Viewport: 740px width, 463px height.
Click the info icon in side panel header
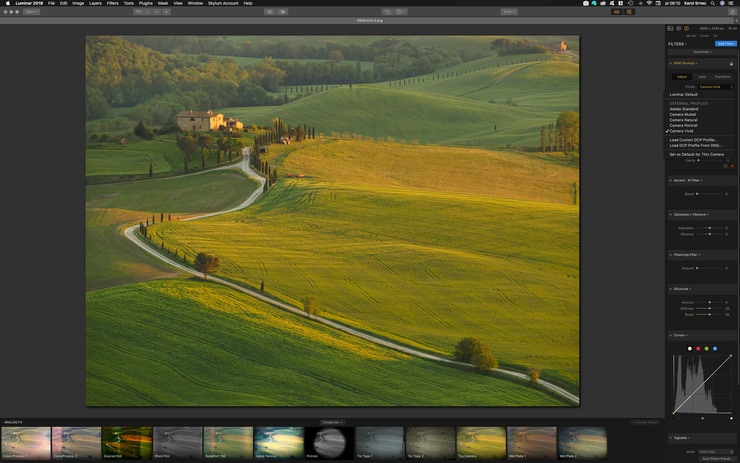tap(687, 28)
